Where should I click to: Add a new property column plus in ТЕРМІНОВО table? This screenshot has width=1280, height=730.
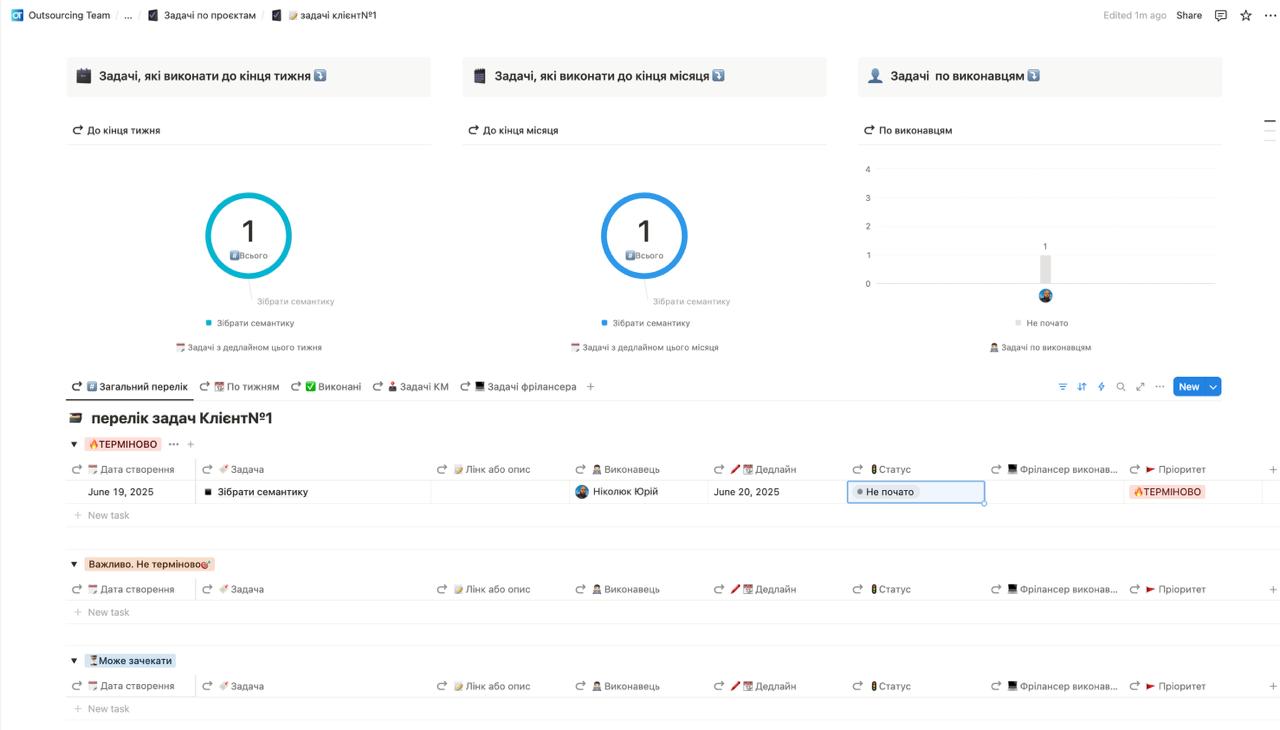point(1272,469)
